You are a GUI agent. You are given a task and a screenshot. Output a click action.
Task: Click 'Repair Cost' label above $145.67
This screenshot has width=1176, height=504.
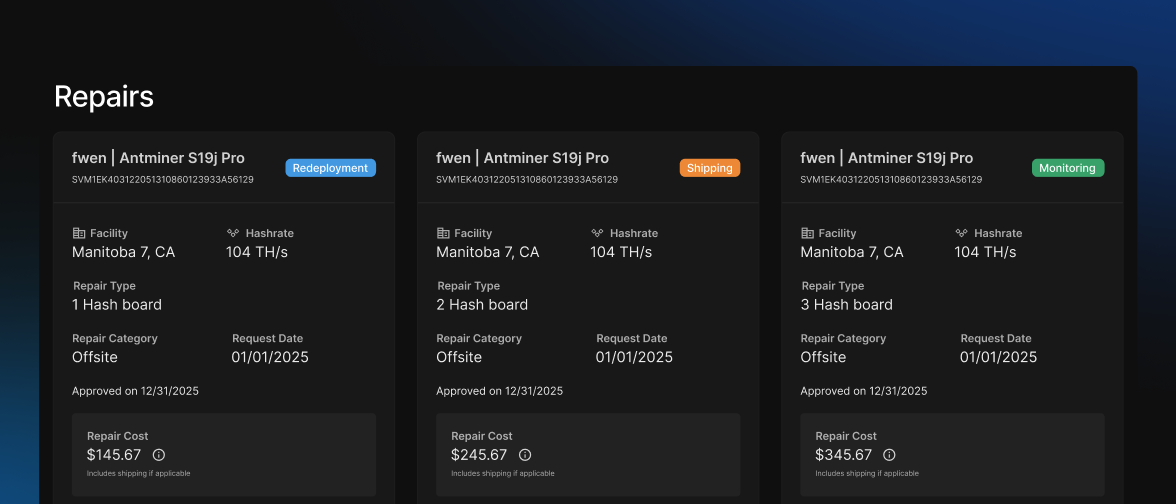pyautogui.click(x=118, y=436)
